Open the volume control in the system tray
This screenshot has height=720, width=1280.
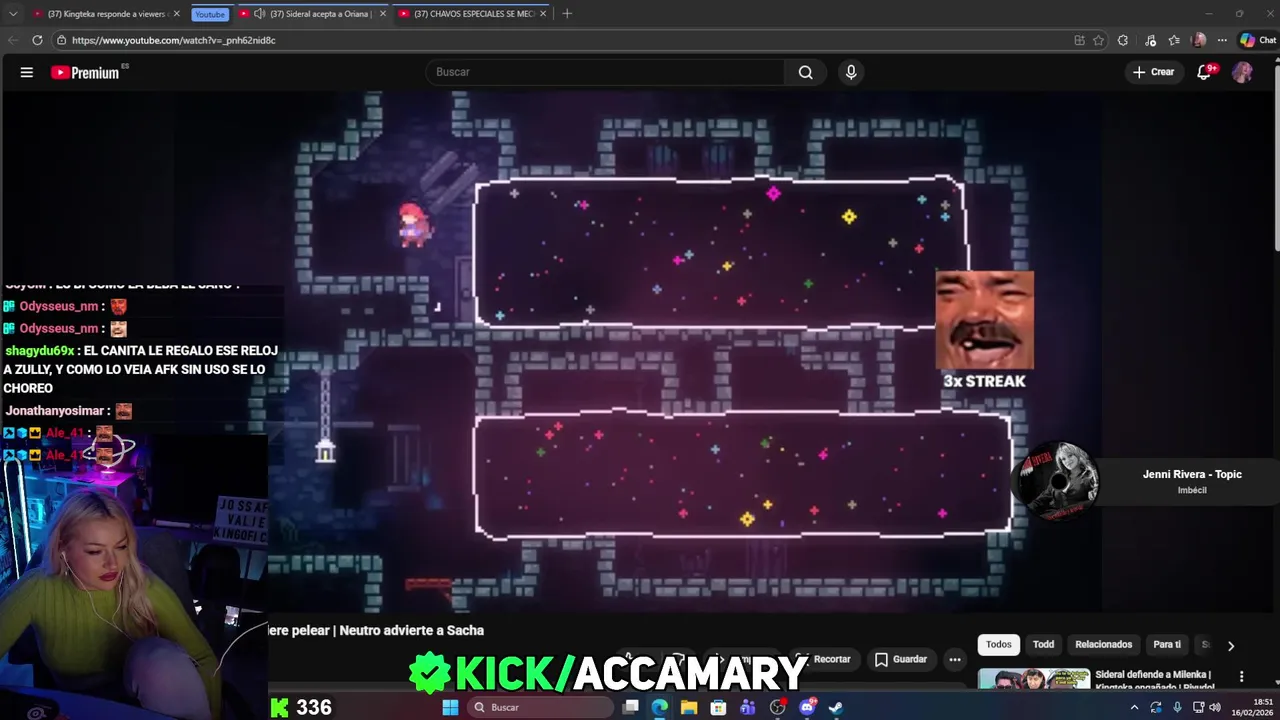tap(1215, 707)
